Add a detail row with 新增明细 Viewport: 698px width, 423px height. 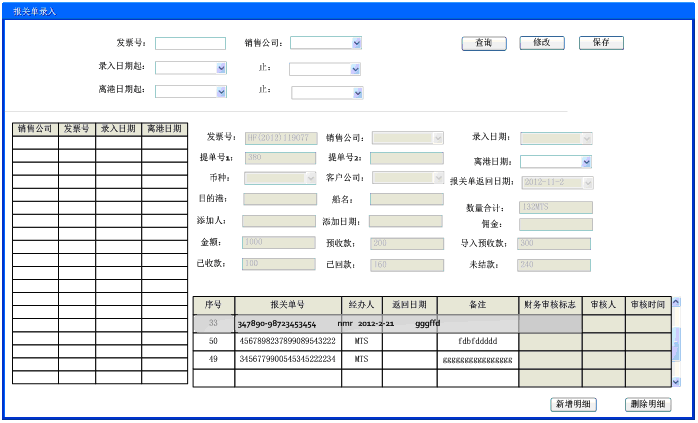coord(574,404)
